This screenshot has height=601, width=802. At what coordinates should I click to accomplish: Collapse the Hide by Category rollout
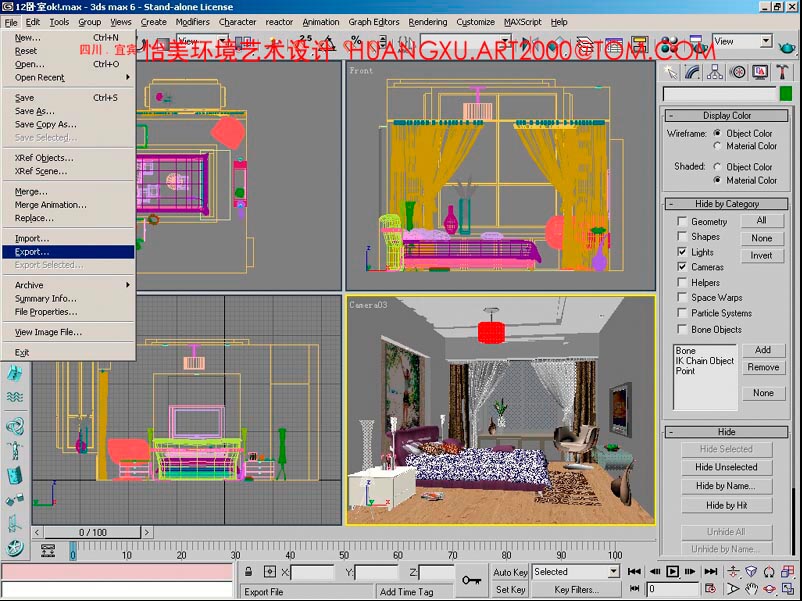point(726,204)
